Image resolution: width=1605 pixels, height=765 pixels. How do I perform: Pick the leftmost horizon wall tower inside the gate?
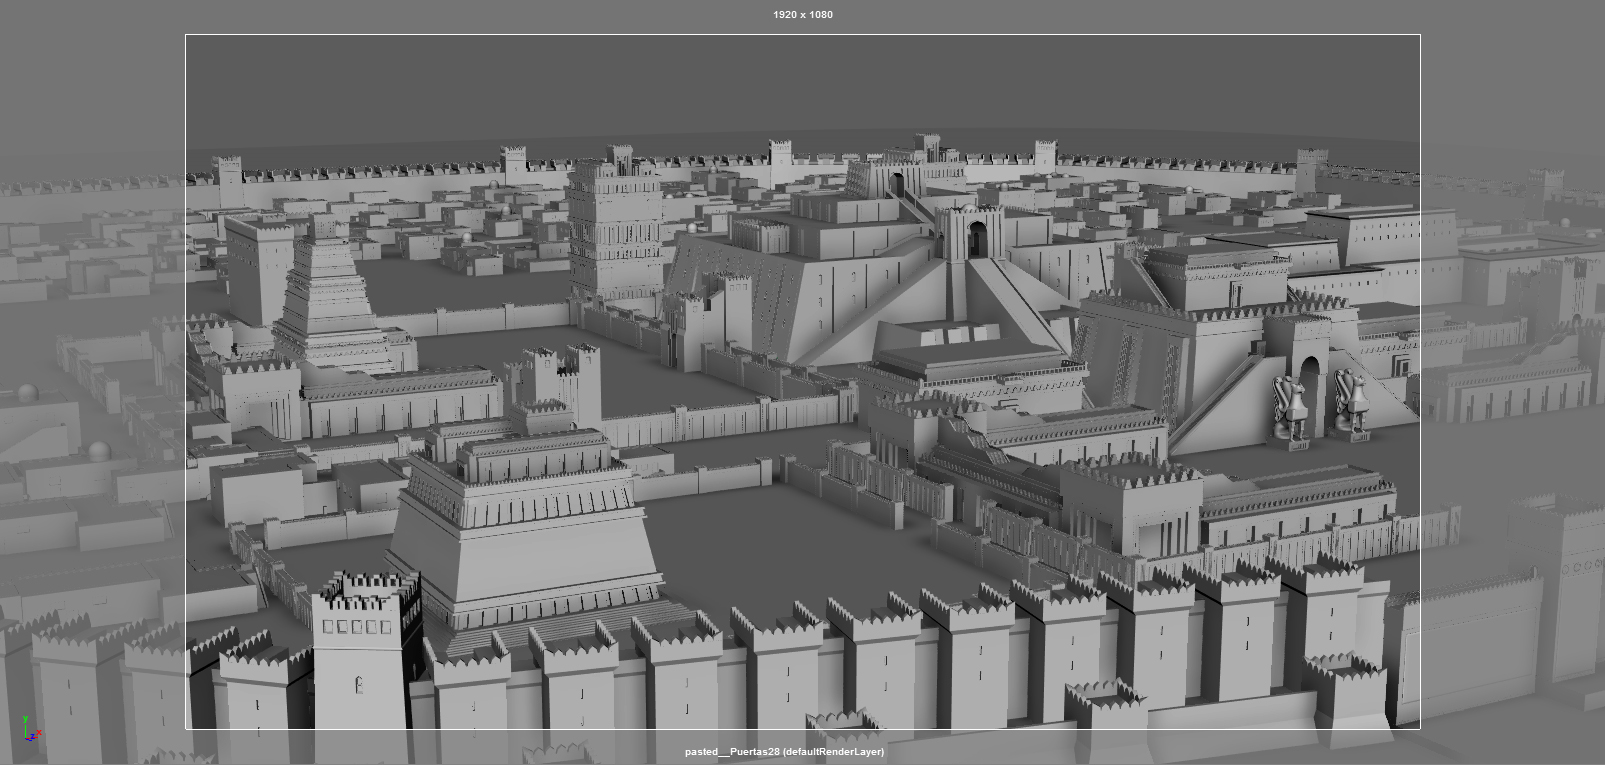click(229, 180)
